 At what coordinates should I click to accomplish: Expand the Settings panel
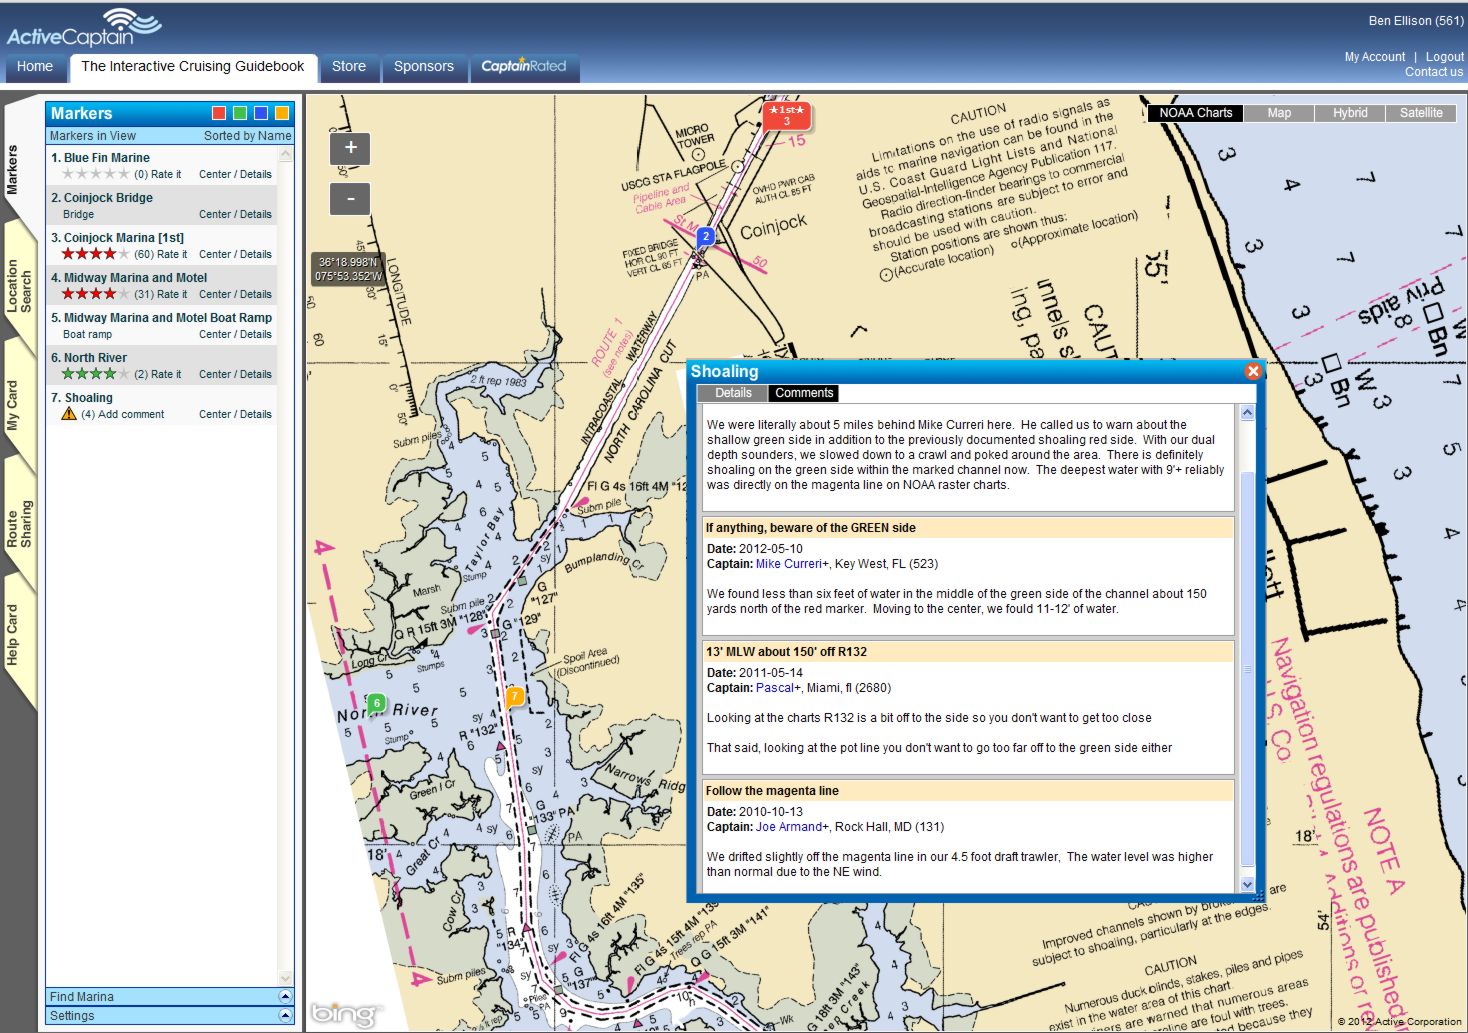(x=285, y=1016)
